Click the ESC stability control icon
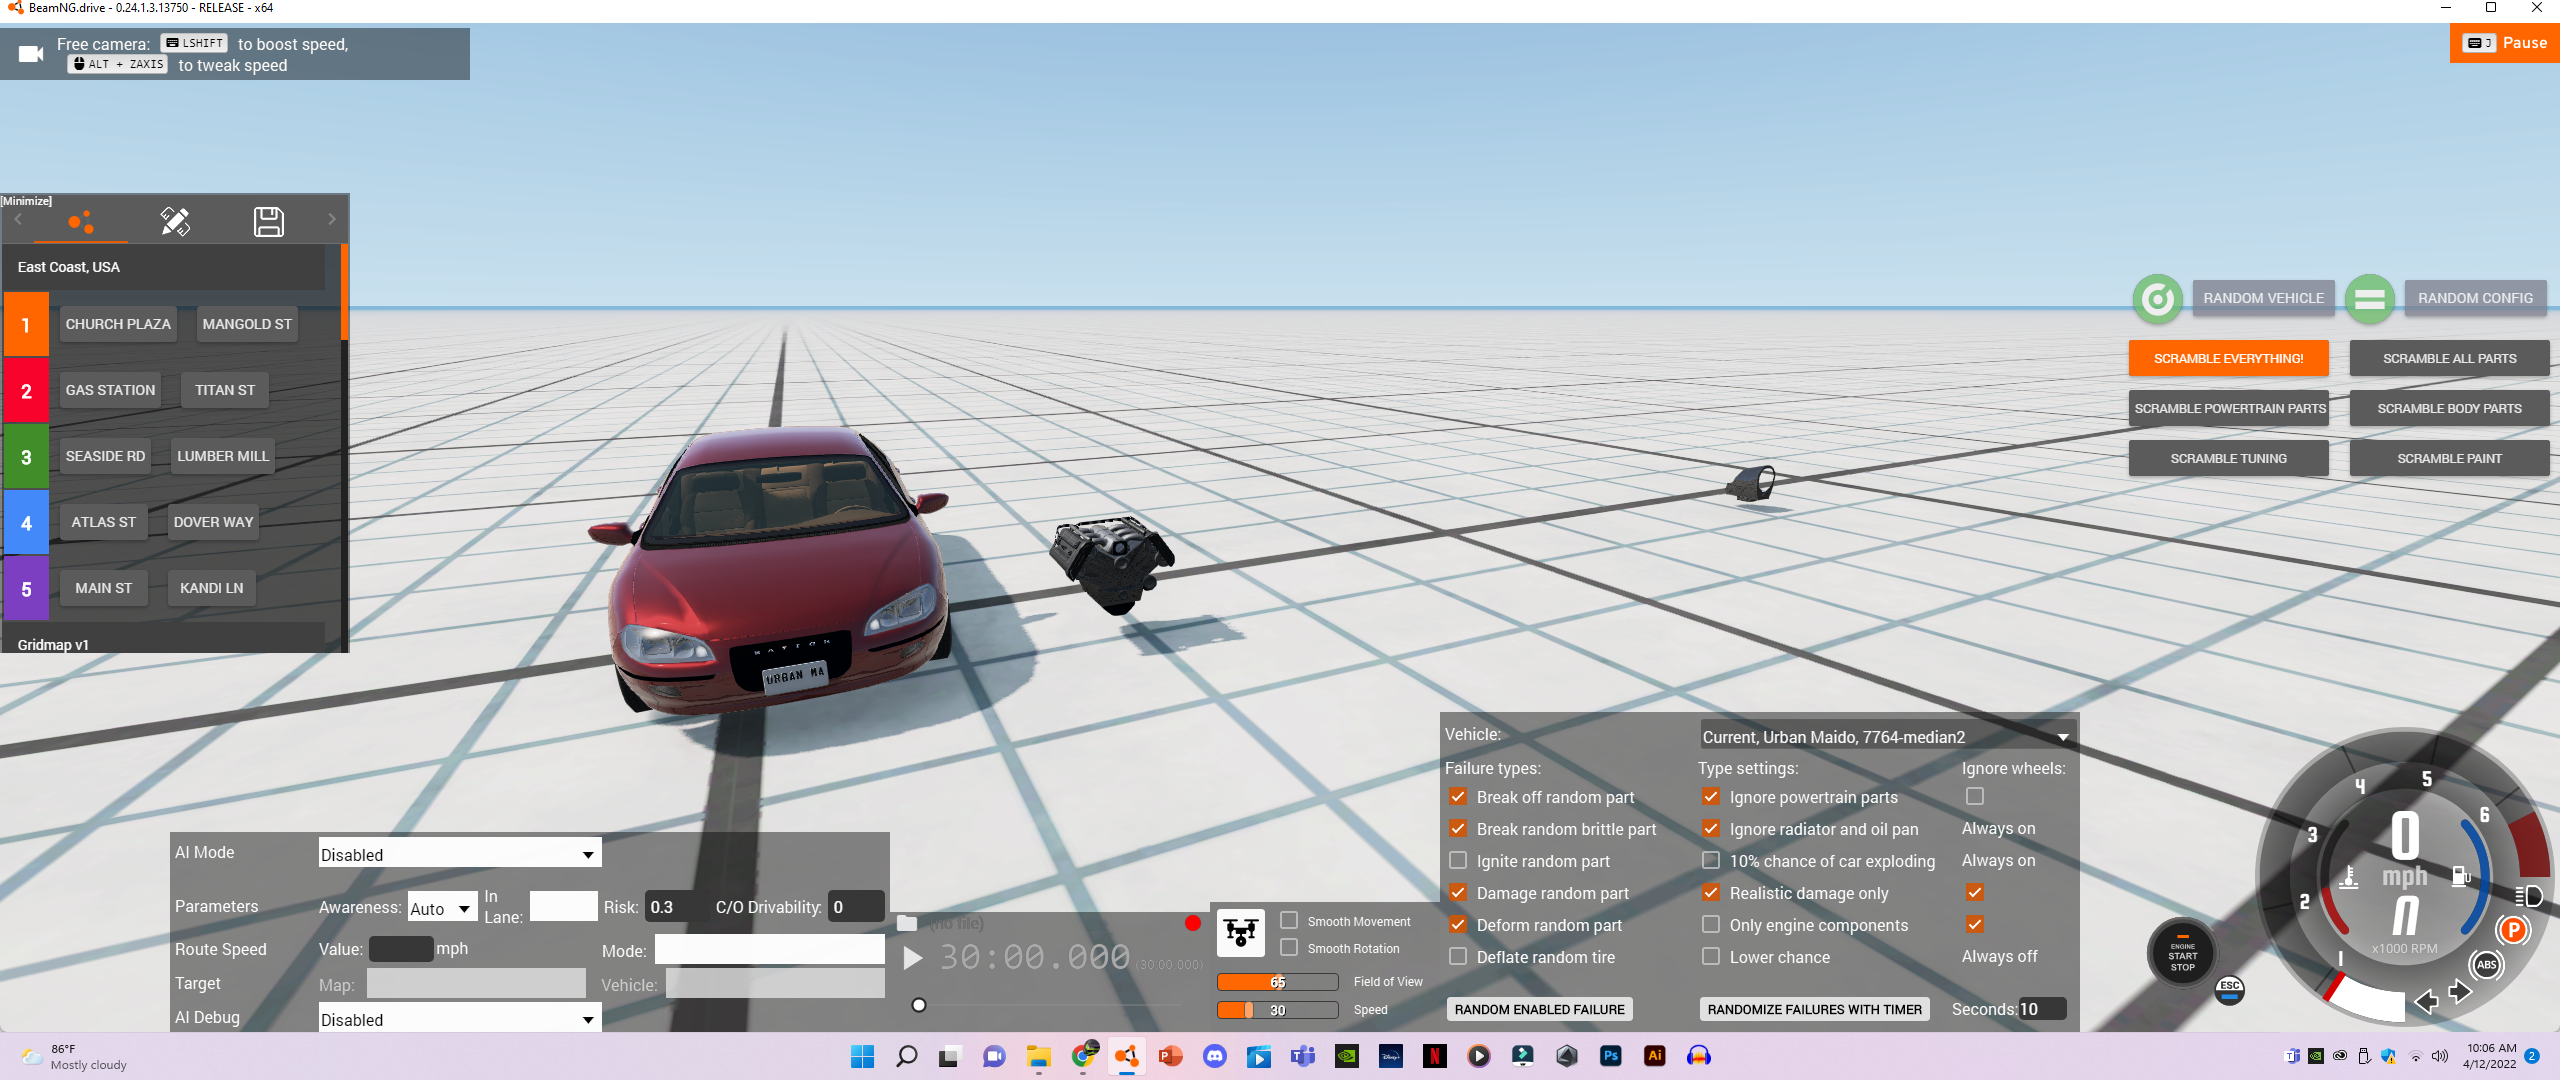 tap(2229, 989)
